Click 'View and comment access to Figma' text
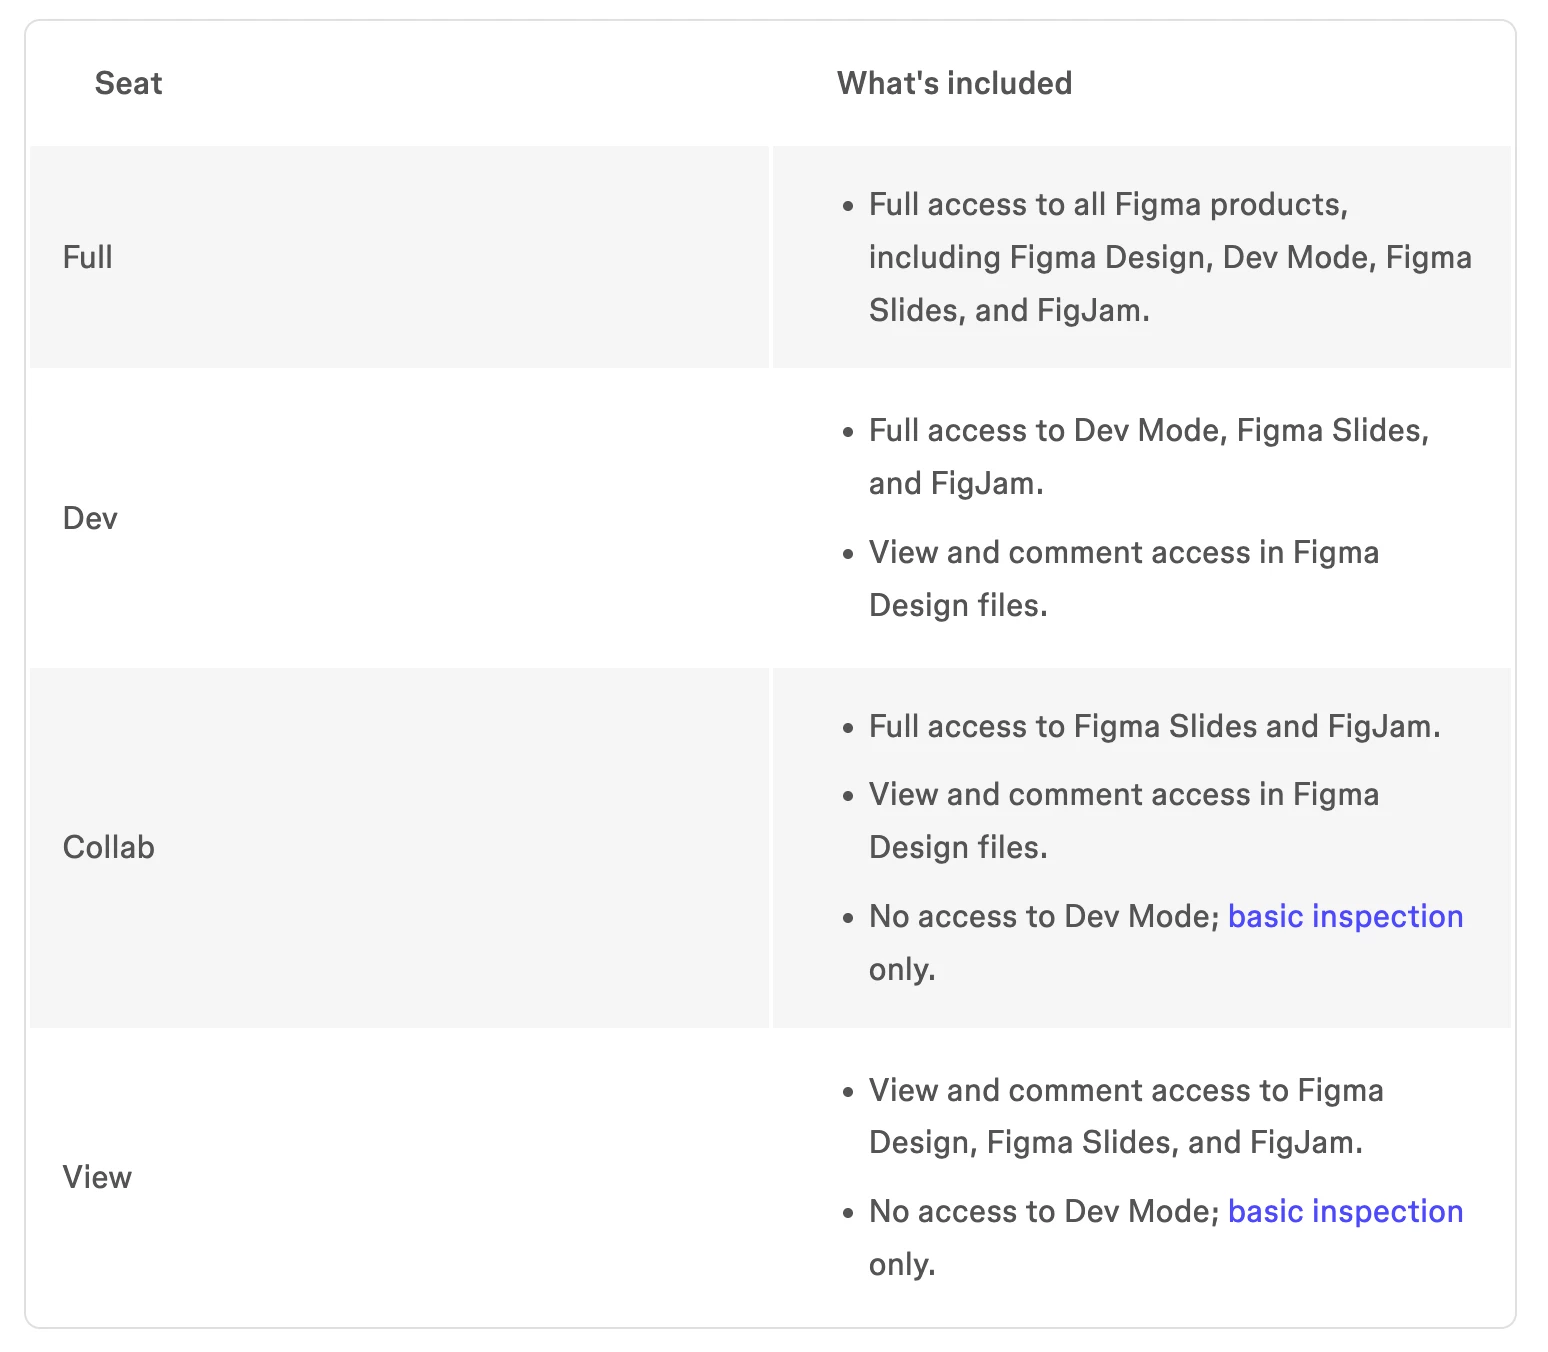The width and height of the screenshot is (1548, 1352). coord(1126,1090)
